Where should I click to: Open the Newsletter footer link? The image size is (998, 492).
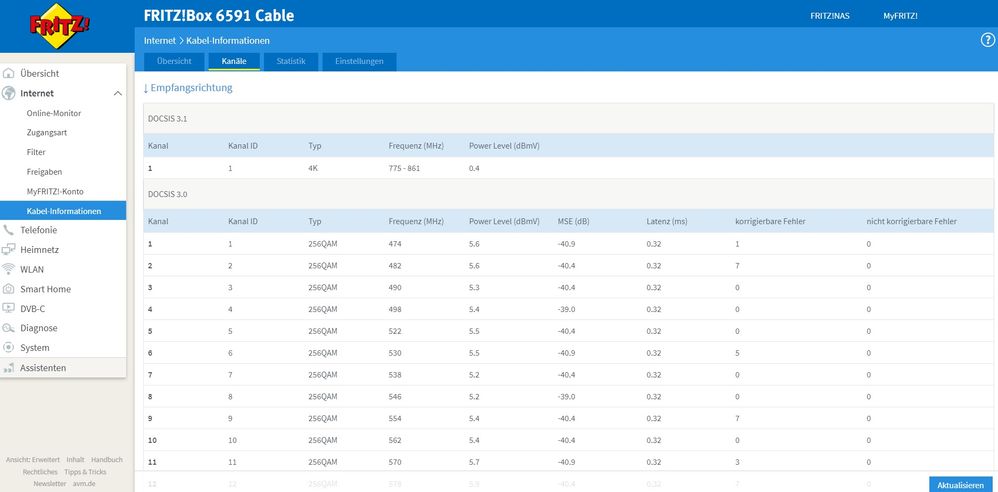pos(50,484)
